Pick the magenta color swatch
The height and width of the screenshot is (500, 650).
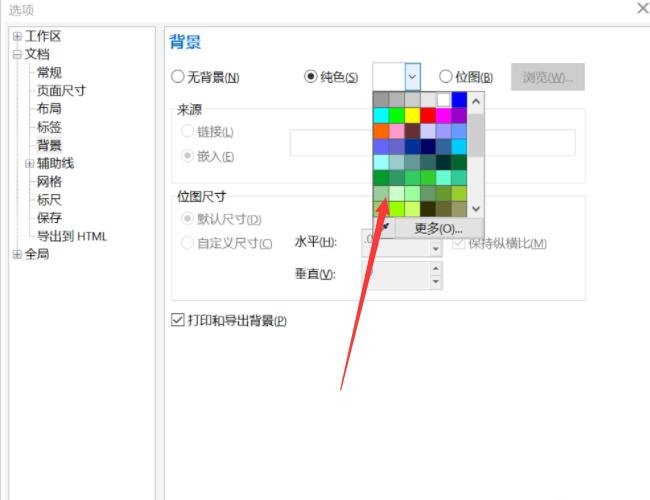(443, 115)
